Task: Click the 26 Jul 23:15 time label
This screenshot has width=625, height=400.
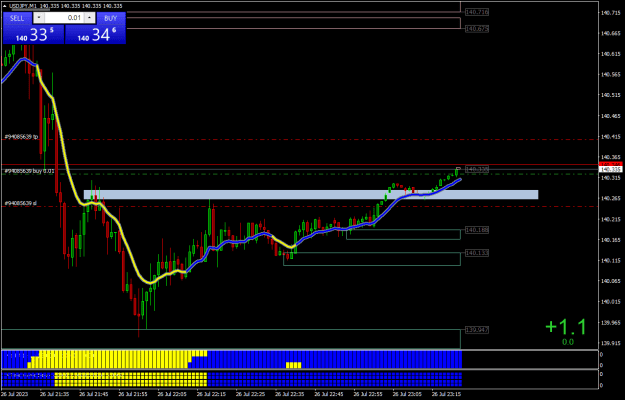Action: click(x=445, y=394)
